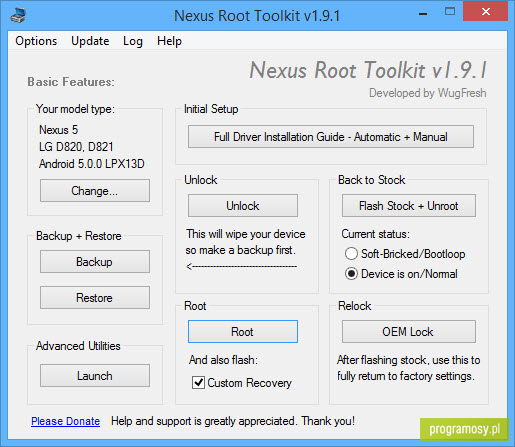Viewport: 515px width, 447px height.
Task: Click the Backup button
Action: click(95, 262)
